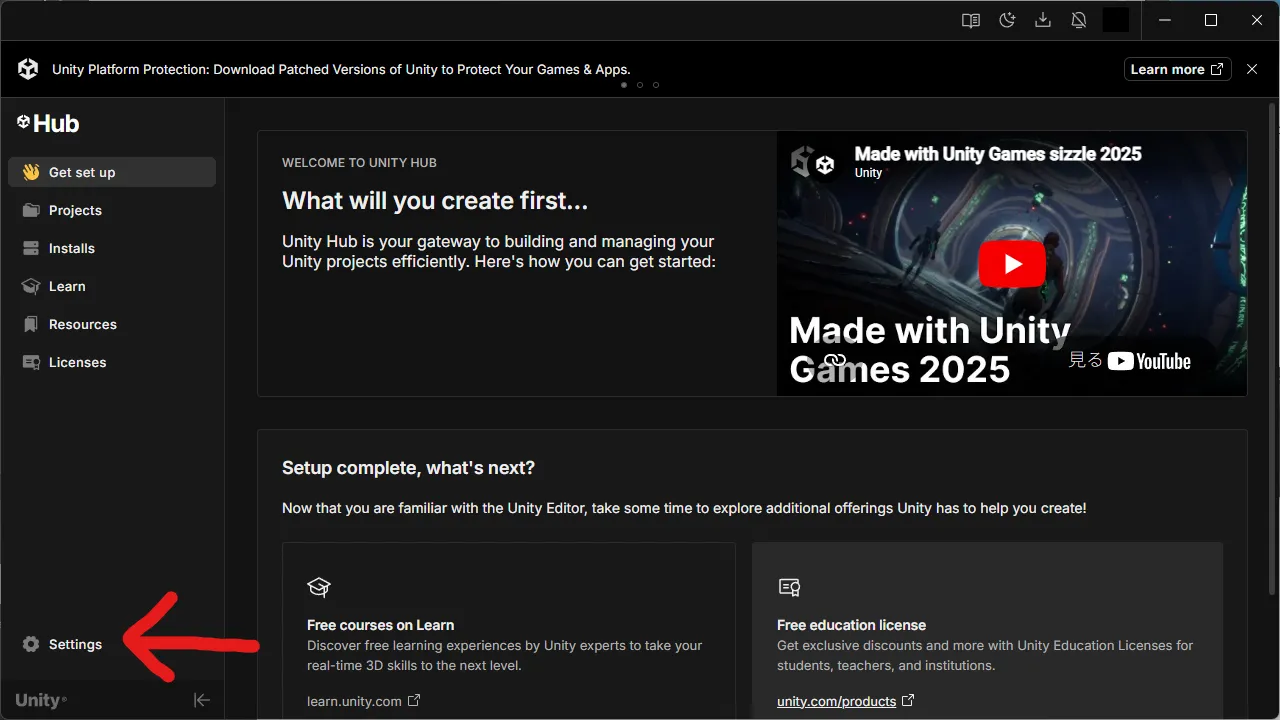Toggle dark mode with the moon icon
This screenshot has height=720, width=1280.
point(1007,20)
